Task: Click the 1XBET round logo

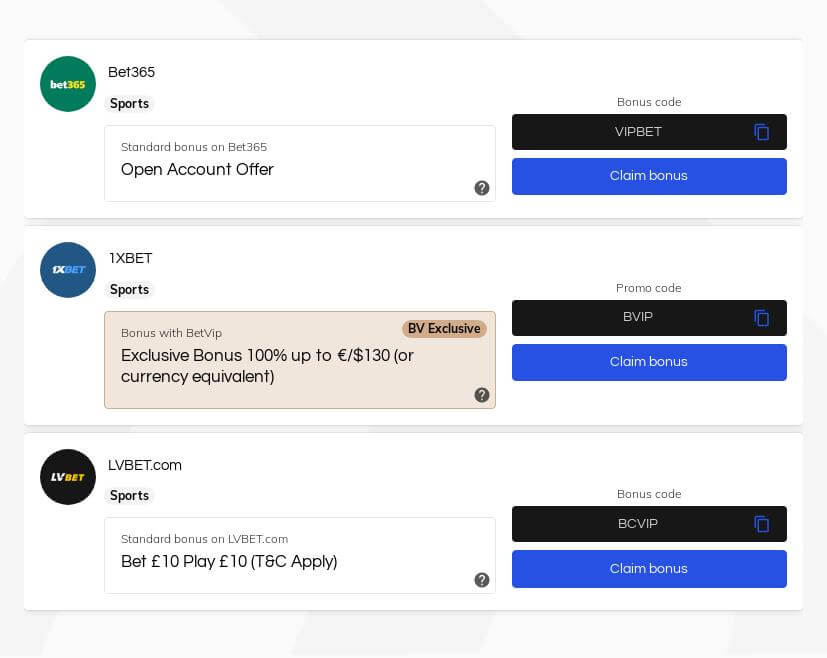Action: click(x=68, y=270)
